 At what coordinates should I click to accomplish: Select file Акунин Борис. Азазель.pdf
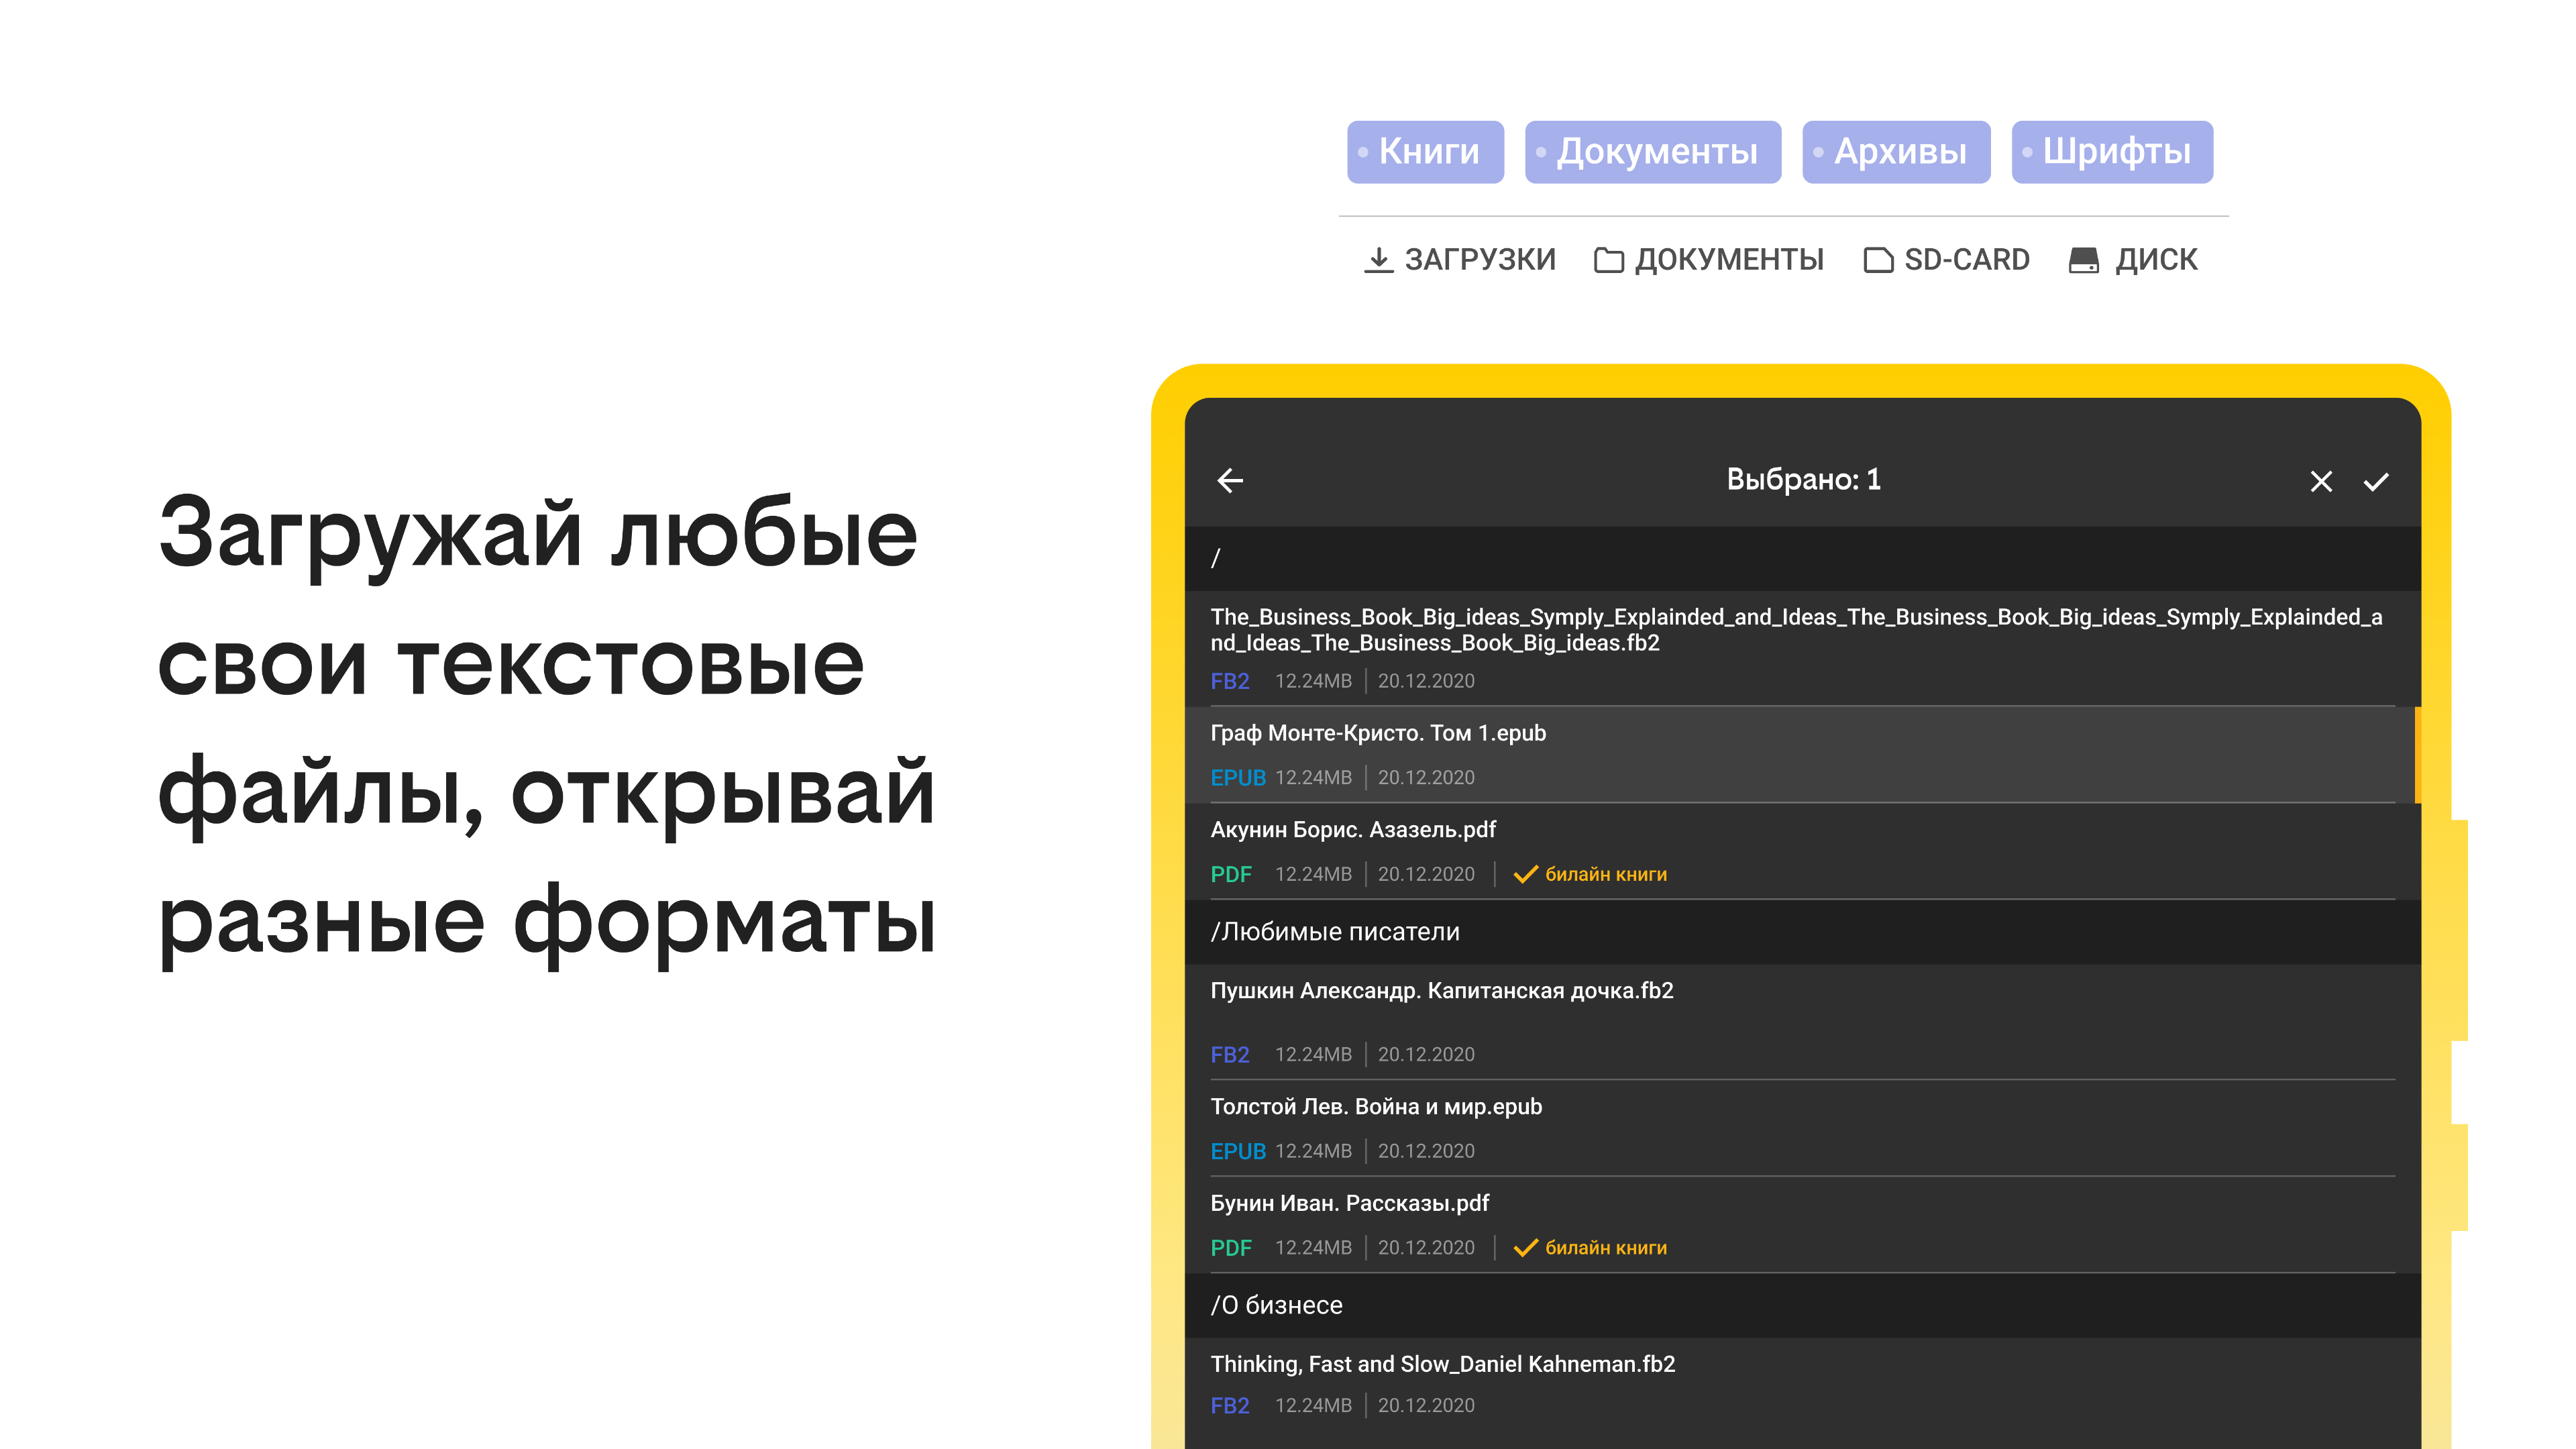click(x=1802, y=851)
